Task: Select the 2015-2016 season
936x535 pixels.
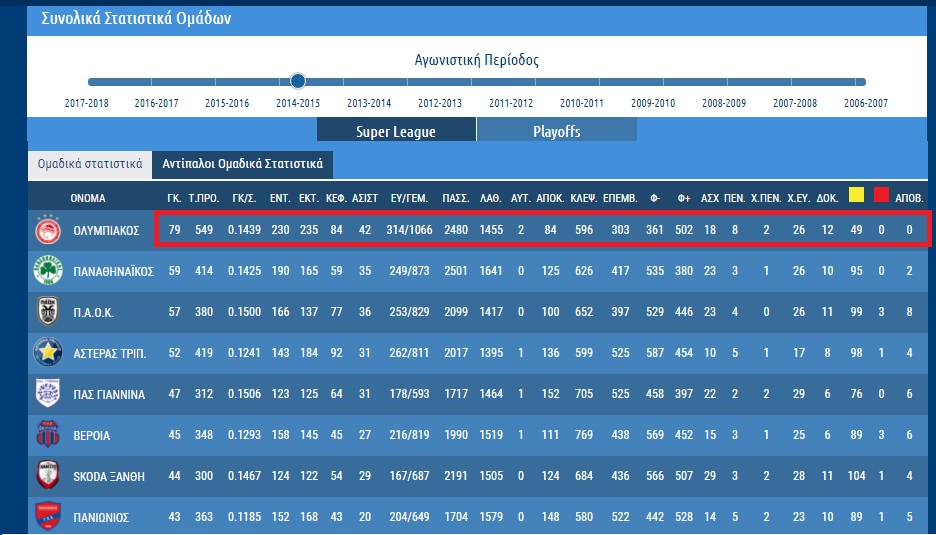Action: [227, 103]
